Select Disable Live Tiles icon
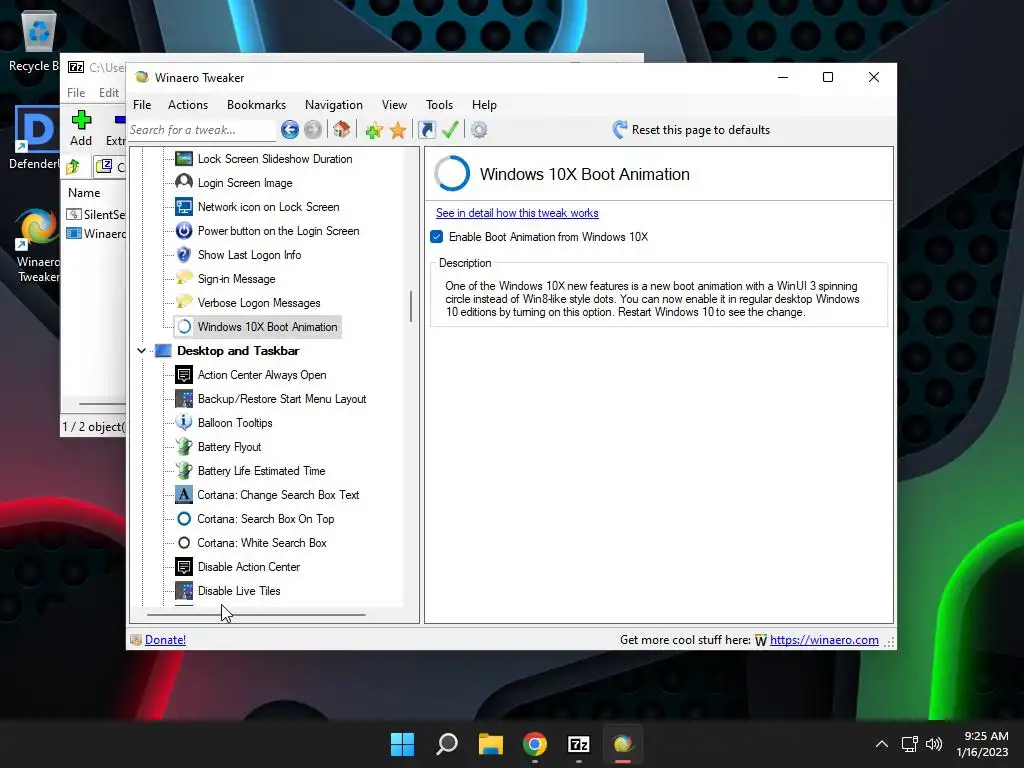Screen dimensions: 1024x768 (184, 591)
